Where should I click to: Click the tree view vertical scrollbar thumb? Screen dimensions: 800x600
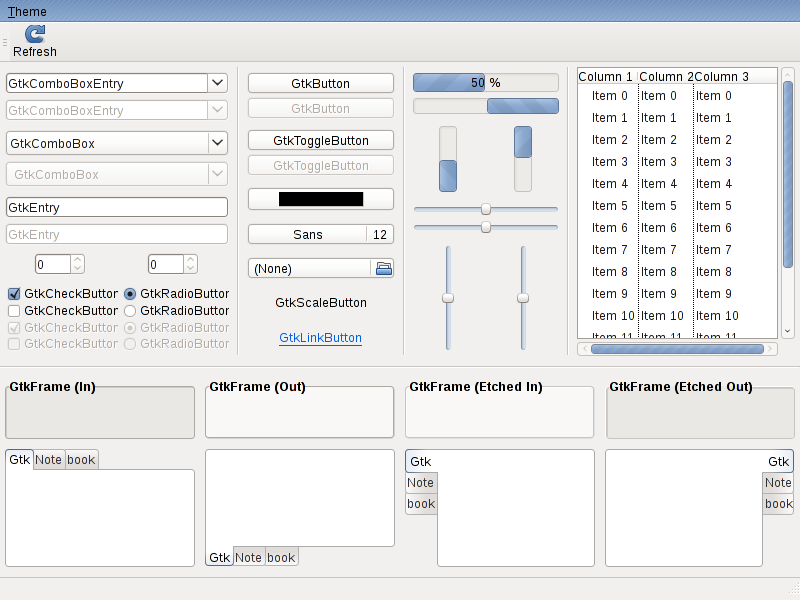(787, 173)
